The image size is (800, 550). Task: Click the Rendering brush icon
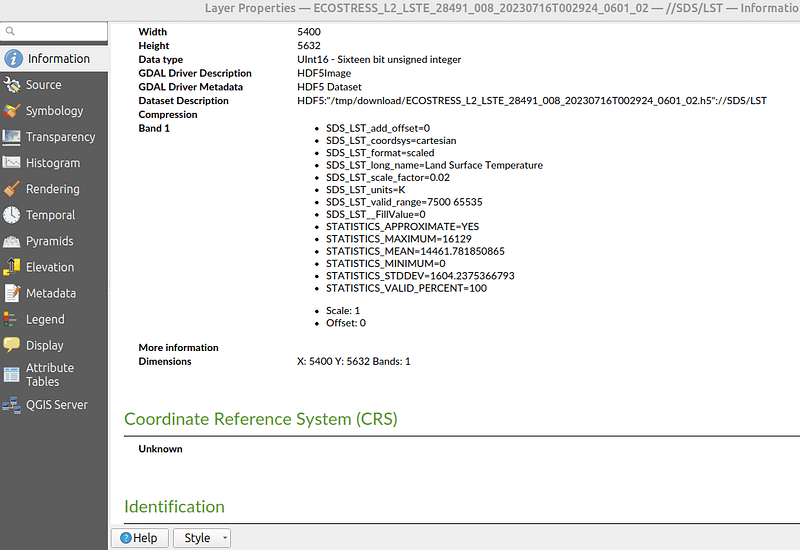point(11,189)
